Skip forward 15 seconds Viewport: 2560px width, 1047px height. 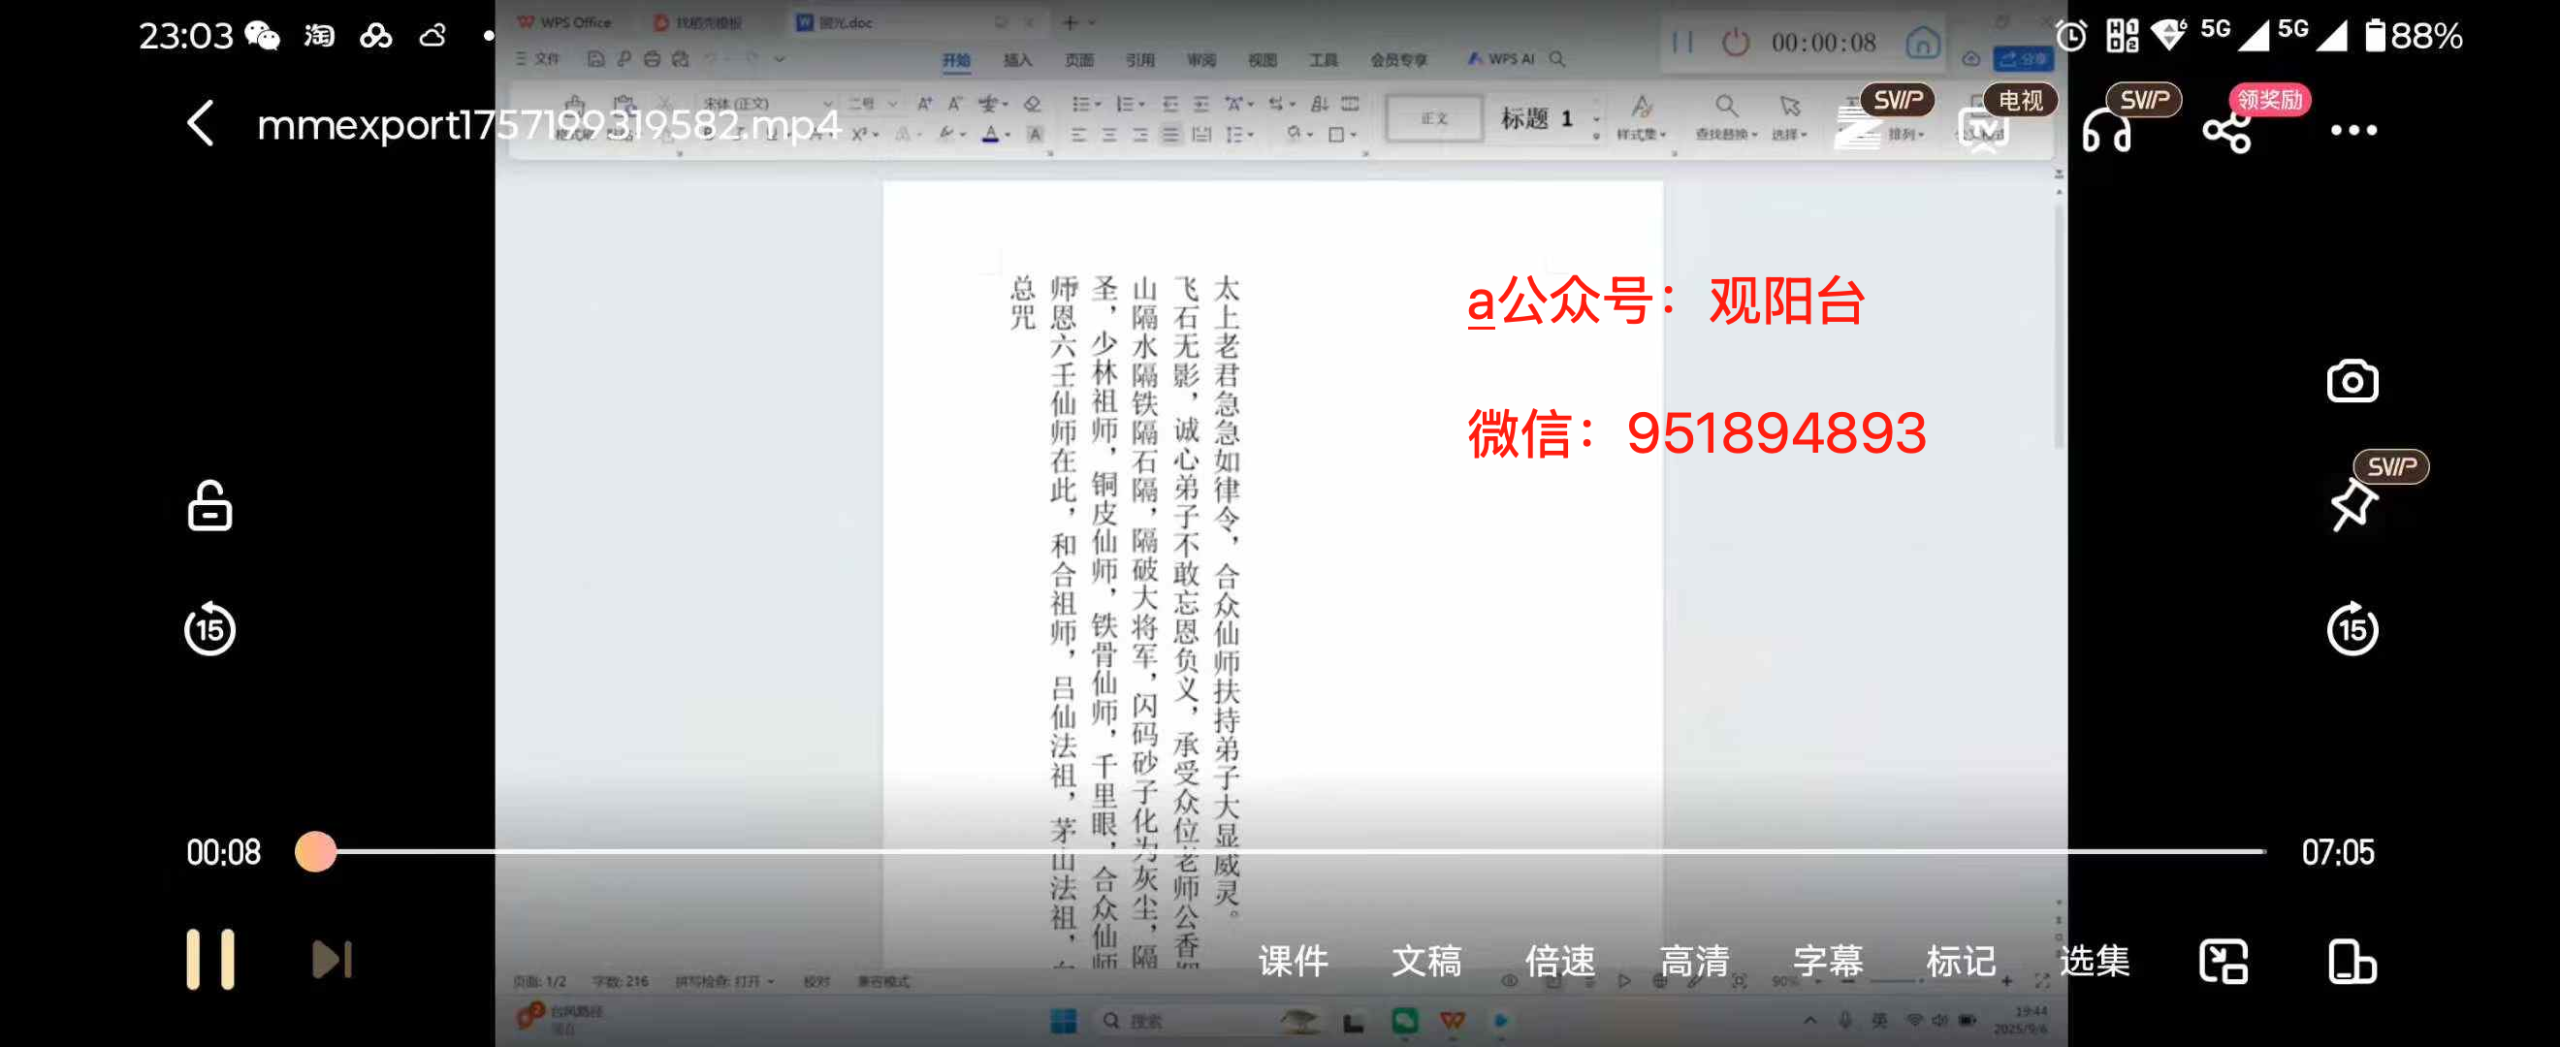(x=2352, y=630)
